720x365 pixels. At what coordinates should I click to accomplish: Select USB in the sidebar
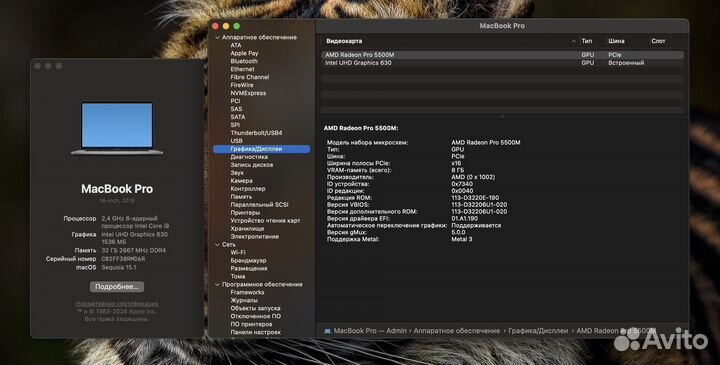236,141
